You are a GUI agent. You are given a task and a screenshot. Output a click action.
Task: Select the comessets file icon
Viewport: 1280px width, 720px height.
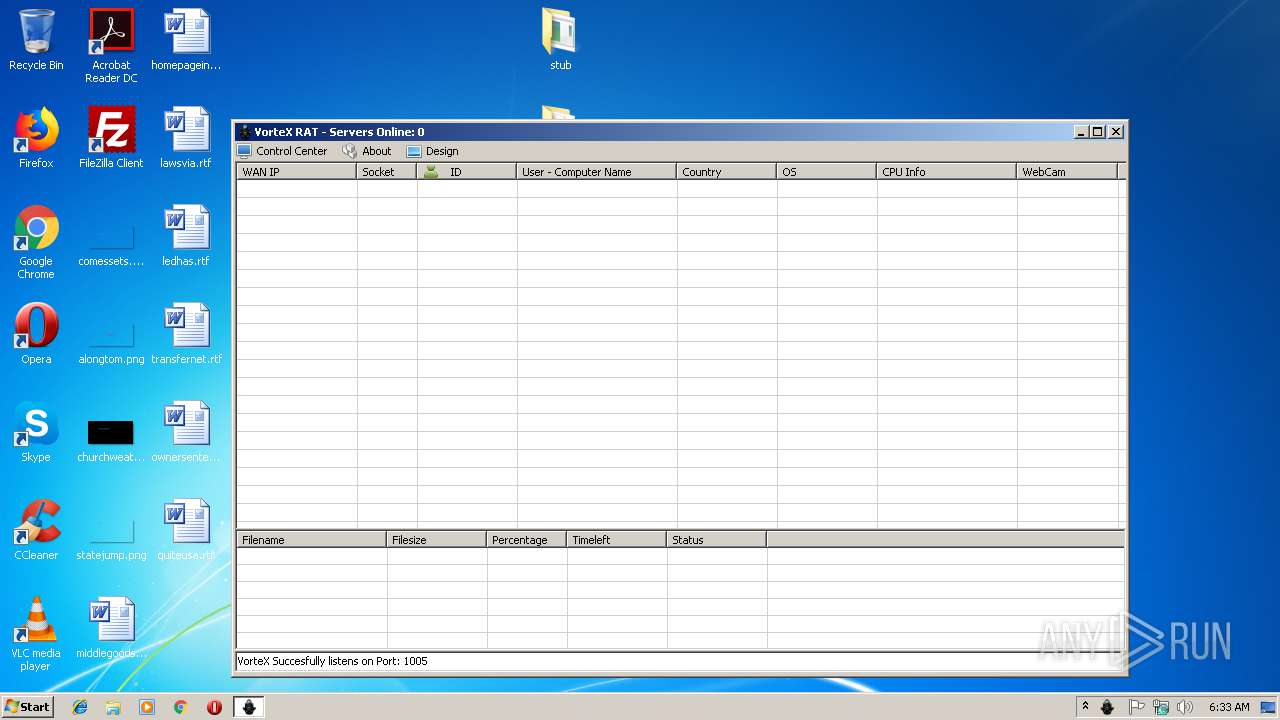coord(111,244)
